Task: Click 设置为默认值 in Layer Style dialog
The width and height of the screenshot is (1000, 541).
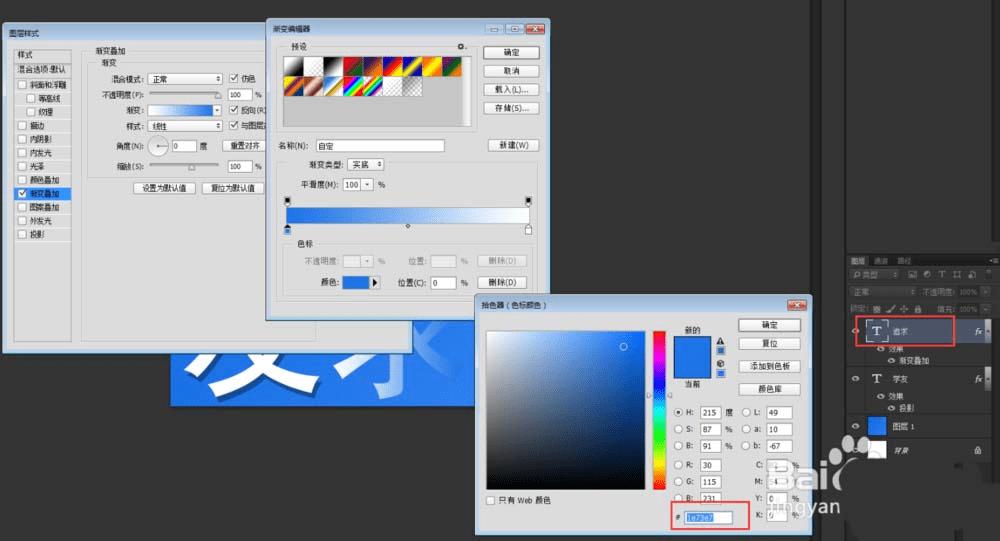Action: pyautogui.click(x=164, y=188)
